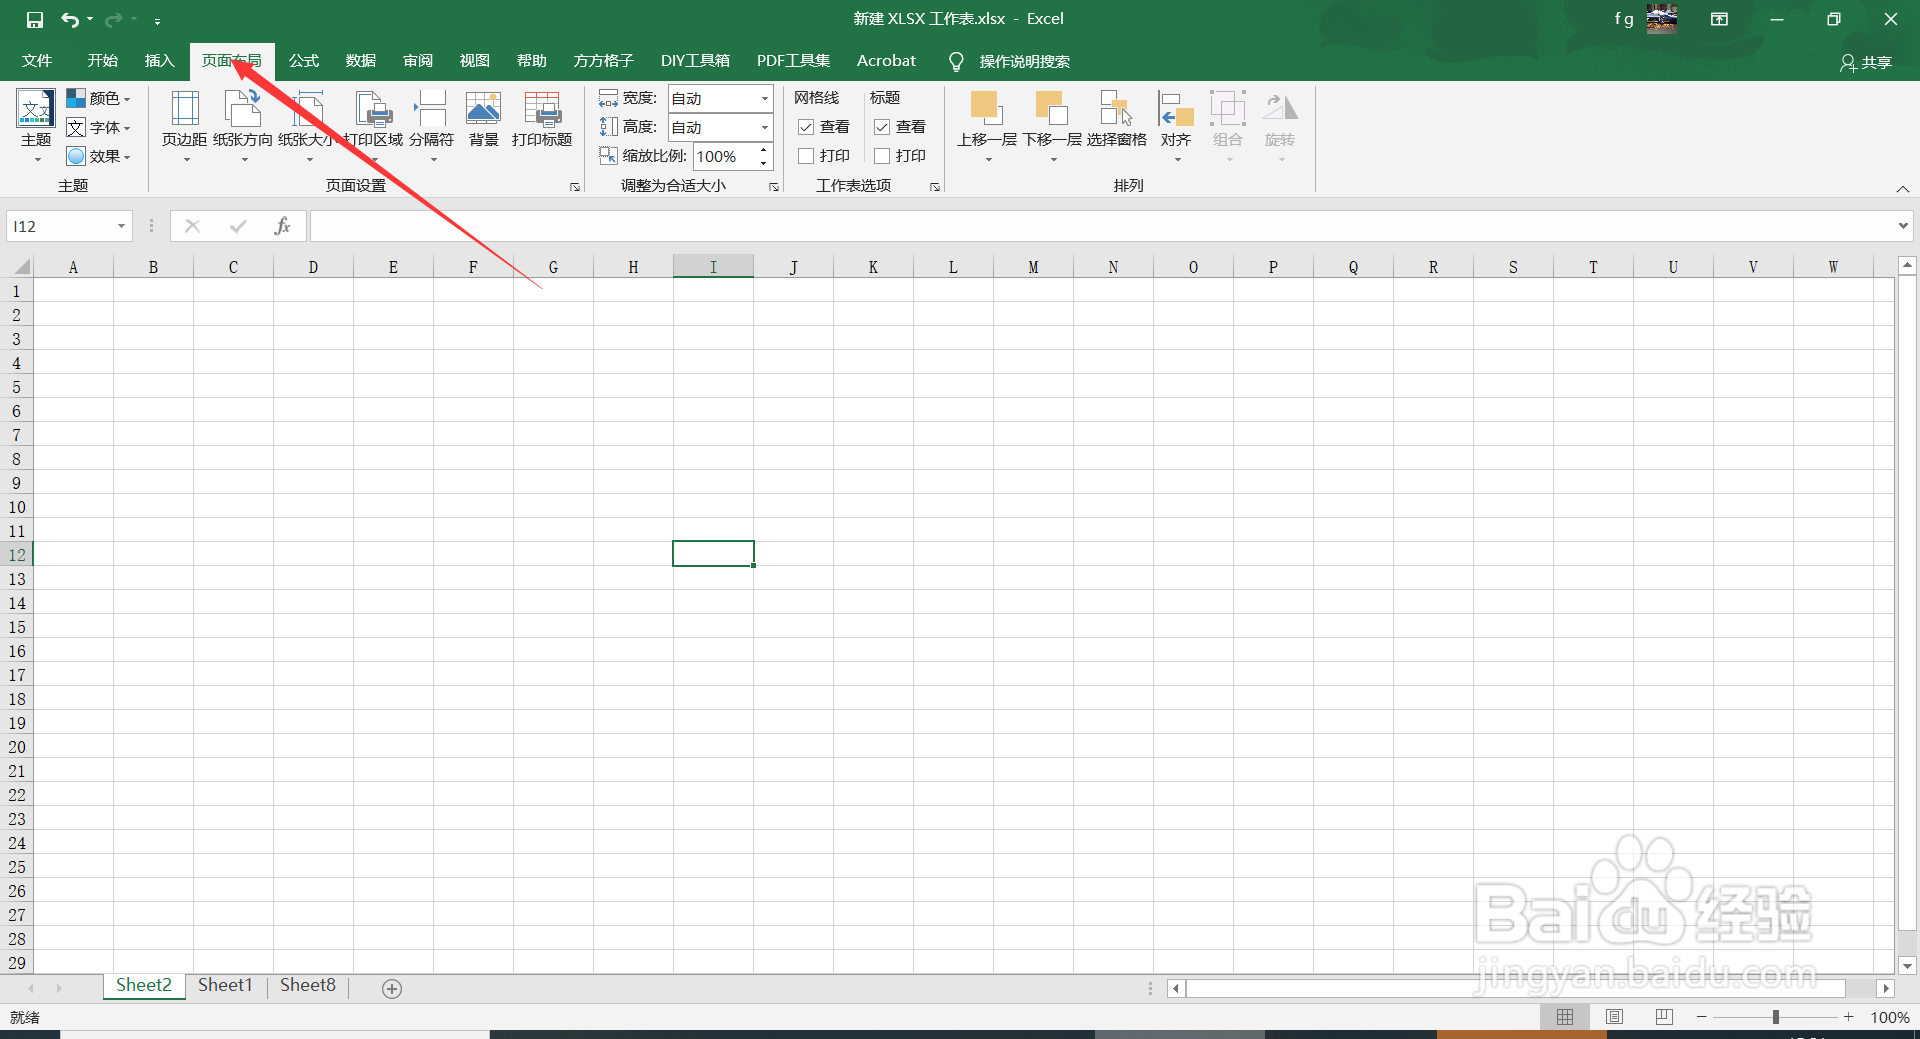1920x1039 pixels.
Task: Click the Save icon in title bar
Action: coord(35,19)
